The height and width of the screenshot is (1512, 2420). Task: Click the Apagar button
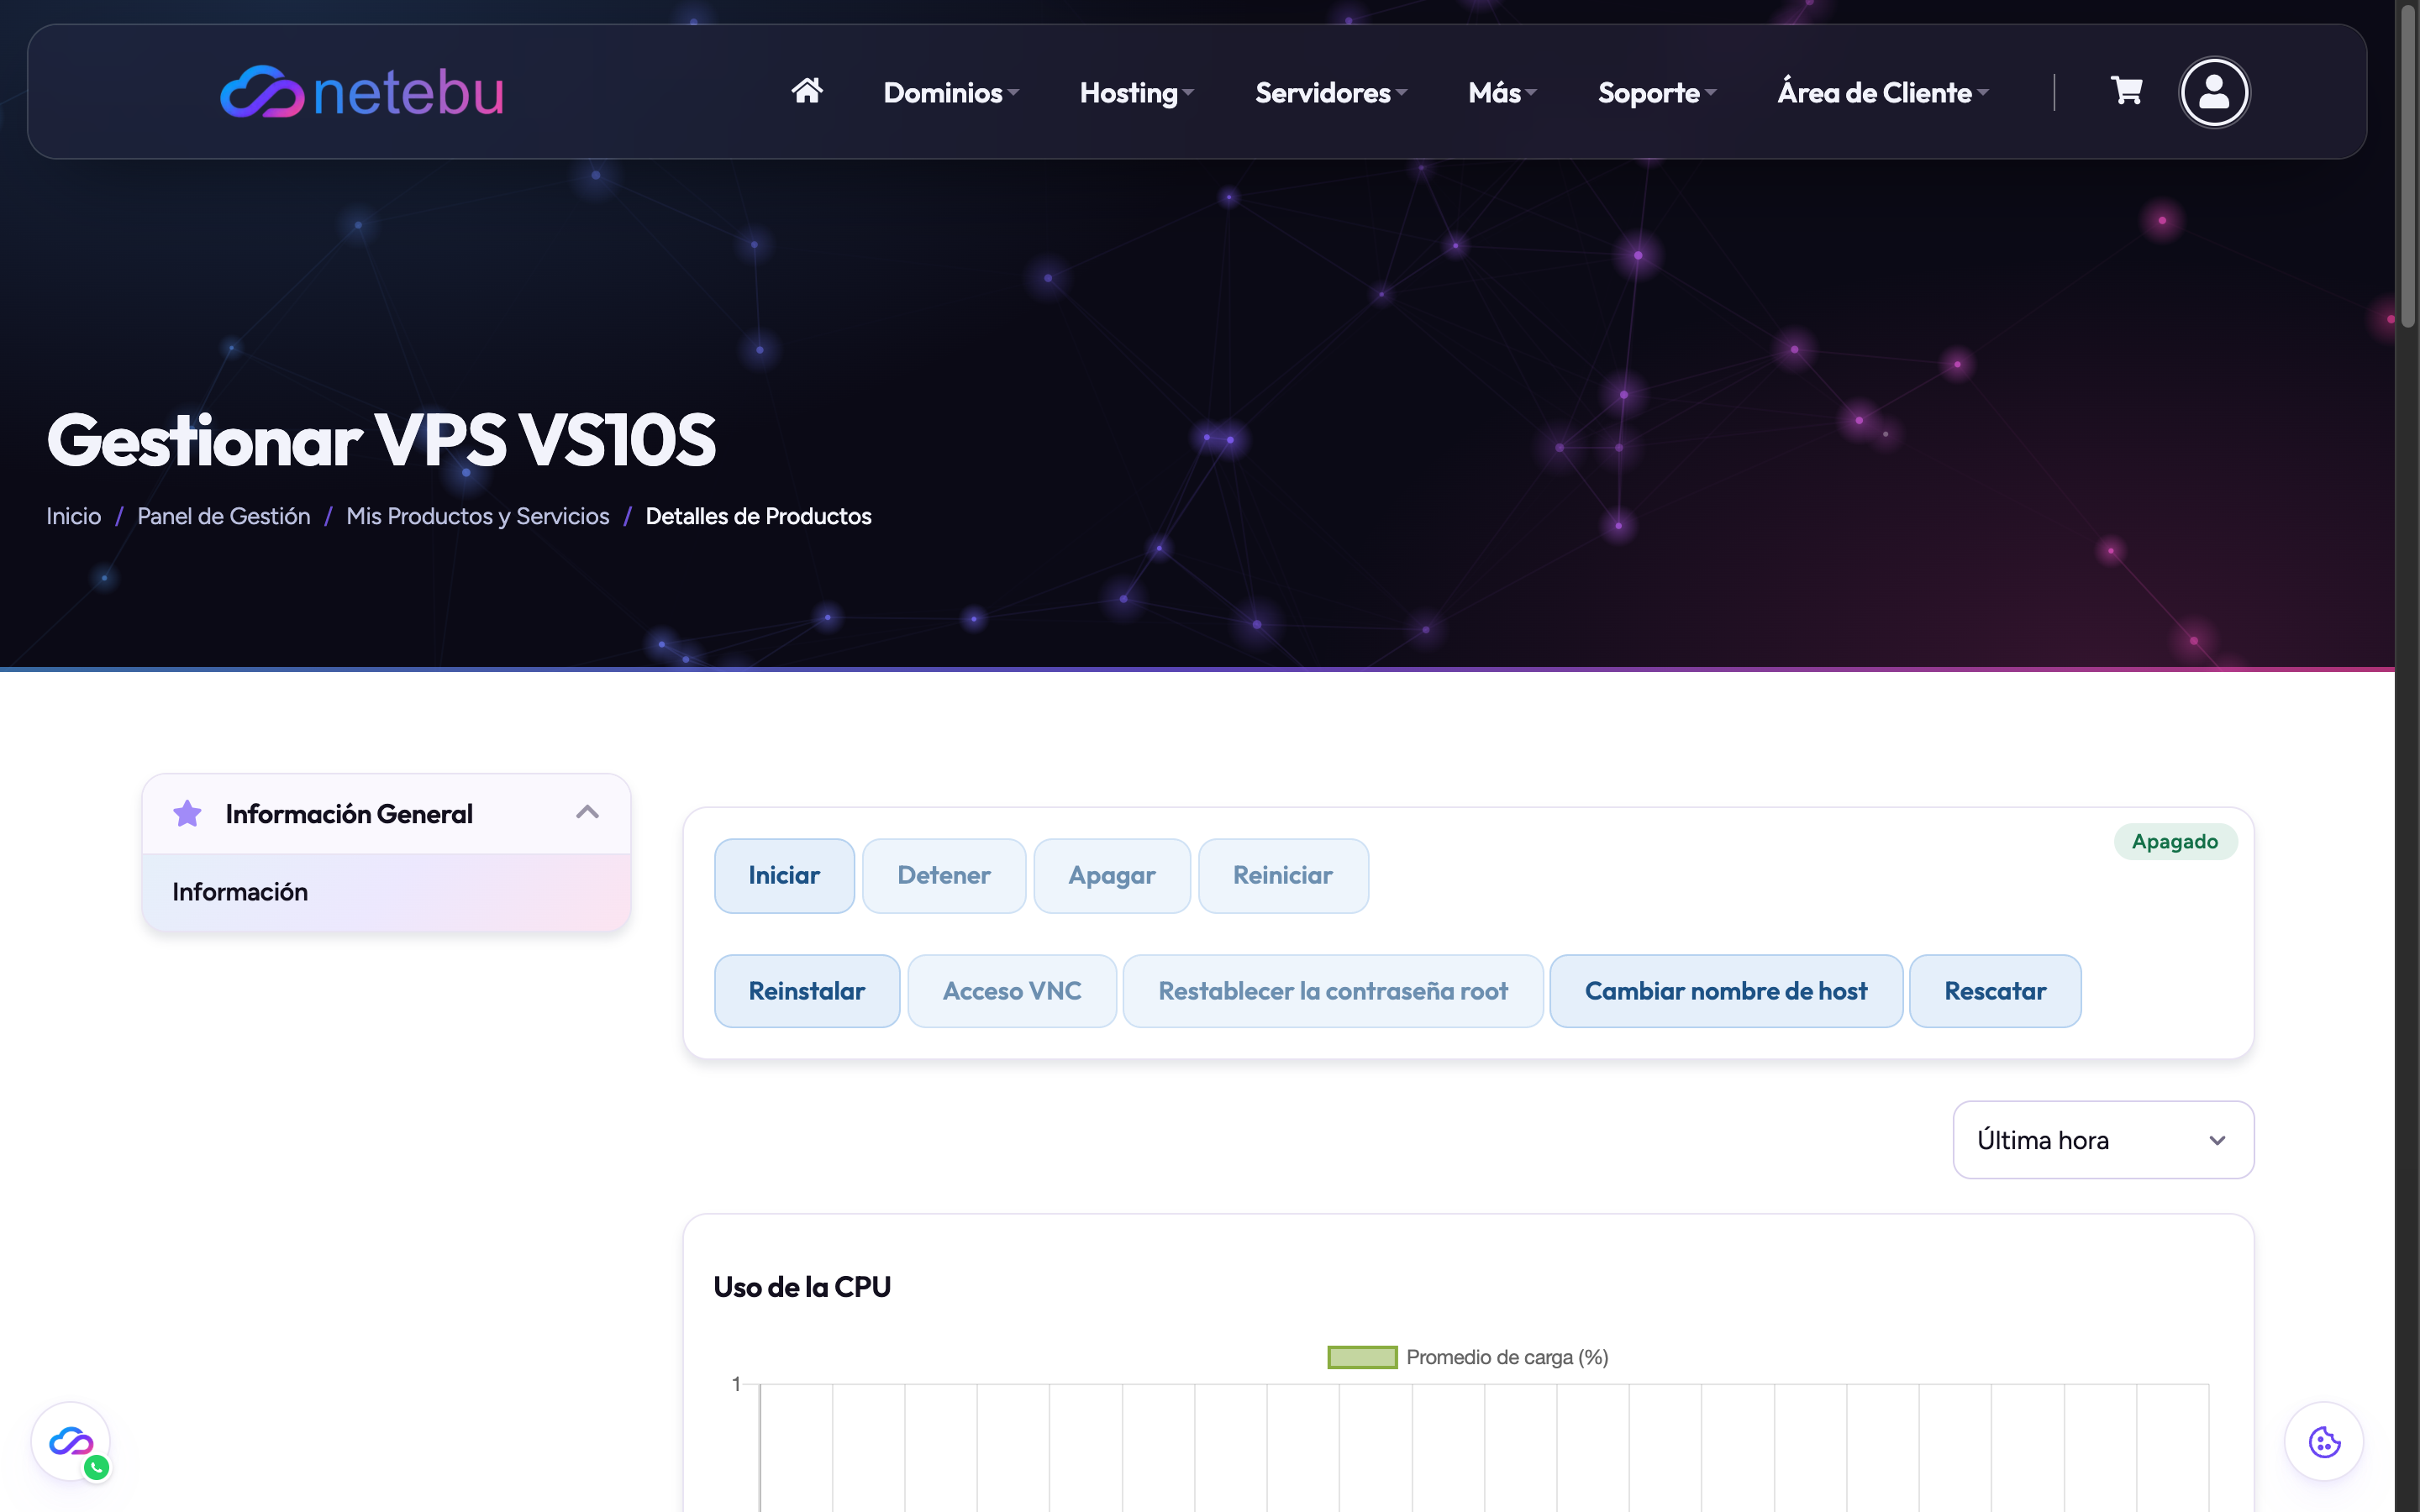tap(1111, 875)
